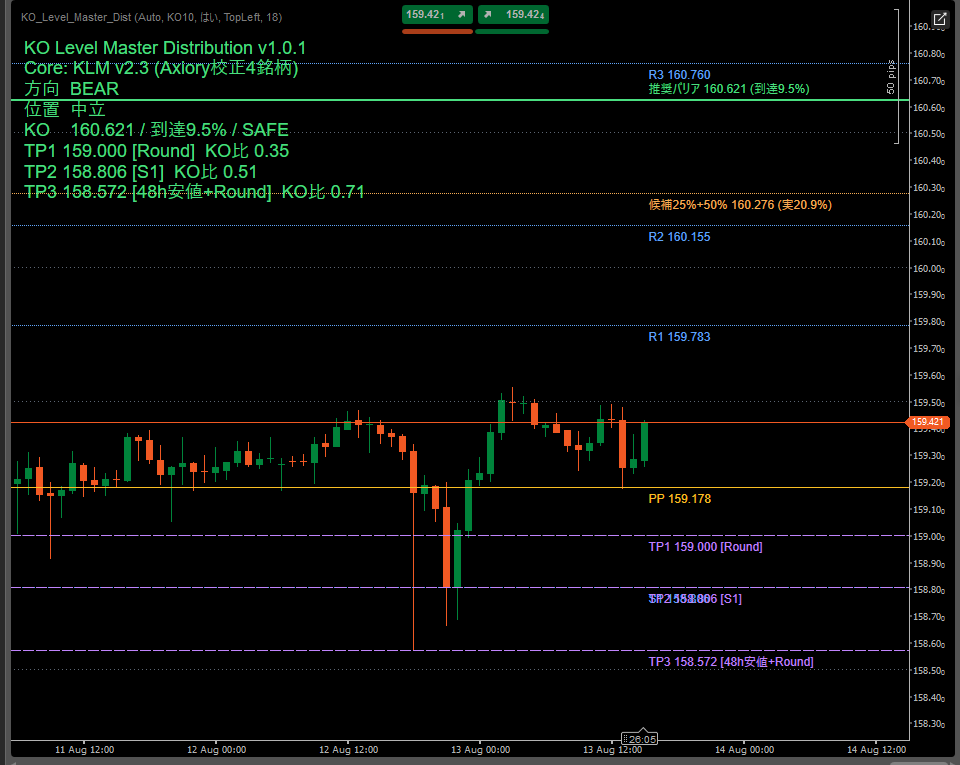Click the sell price button 159.421
Viewport: 960px width, 765px height.
coord(437,15)
